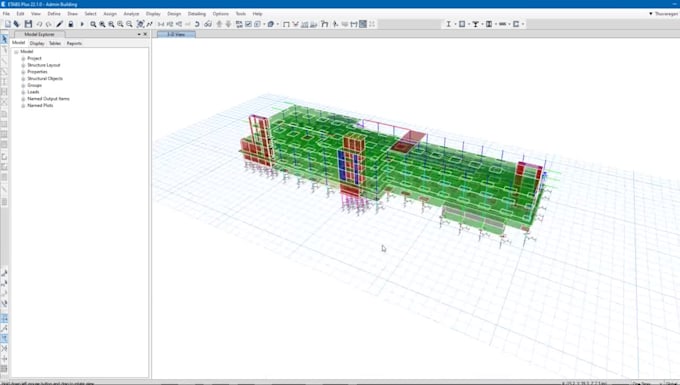Expand the Loads tree node
680x385 pixels.
click(x=23, y=92)
